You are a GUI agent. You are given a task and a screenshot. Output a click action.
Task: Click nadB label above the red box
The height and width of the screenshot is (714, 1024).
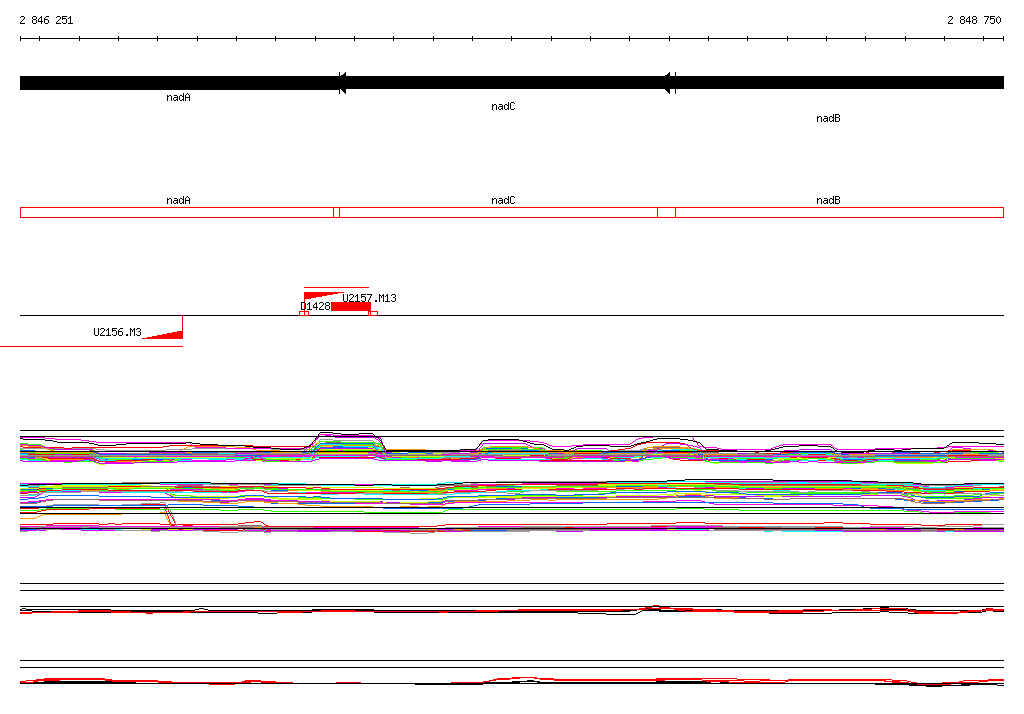click(828, 201)
